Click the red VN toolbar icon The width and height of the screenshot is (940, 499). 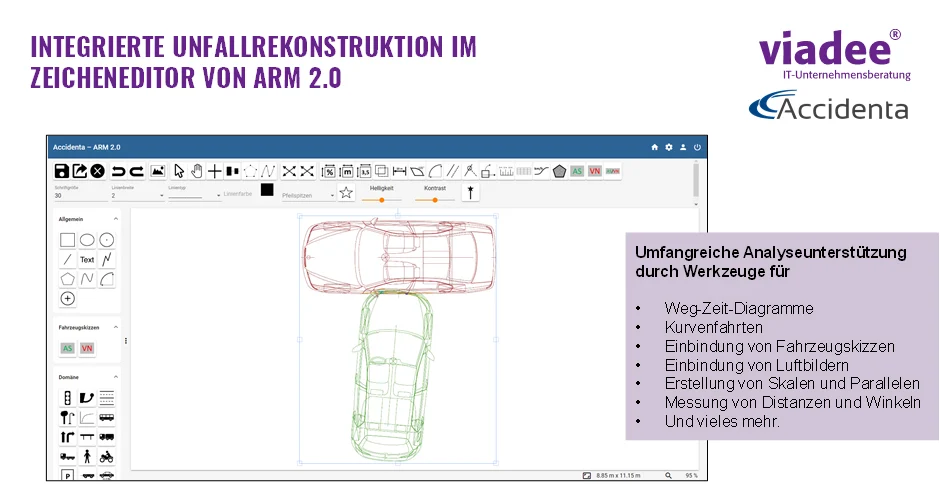tap(595, 171)
